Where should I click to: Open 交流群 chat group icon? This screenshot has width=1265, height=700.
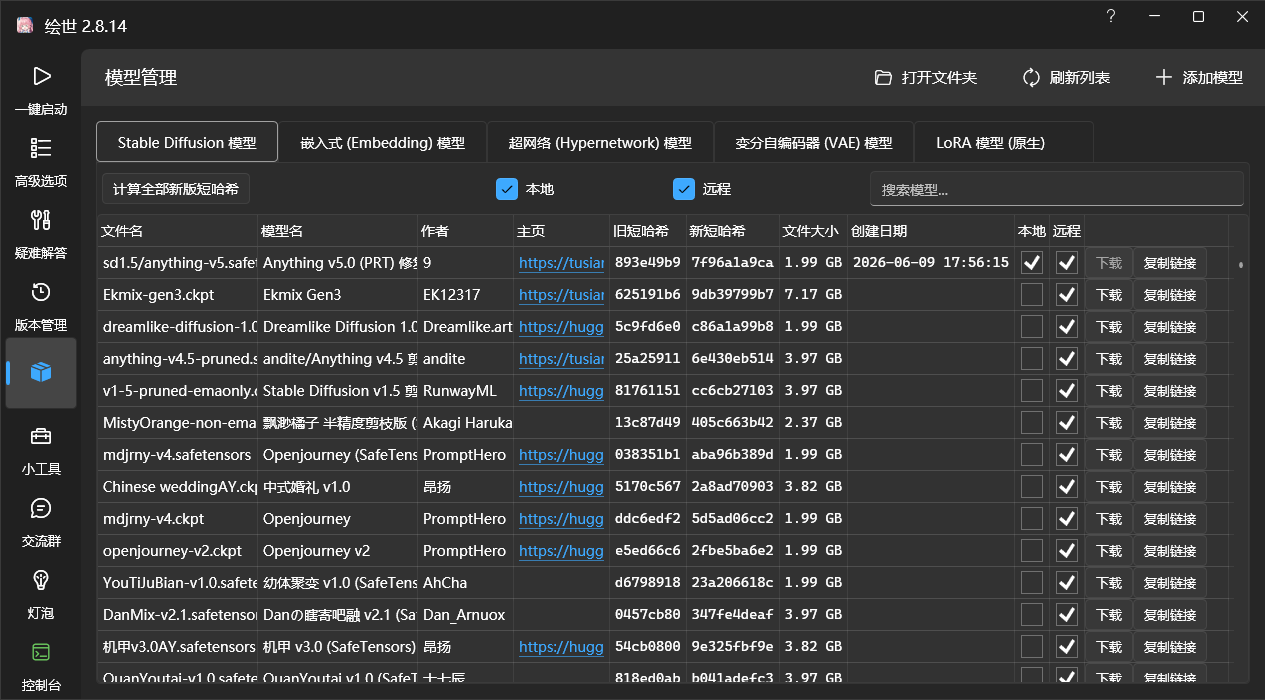(41, 508)
